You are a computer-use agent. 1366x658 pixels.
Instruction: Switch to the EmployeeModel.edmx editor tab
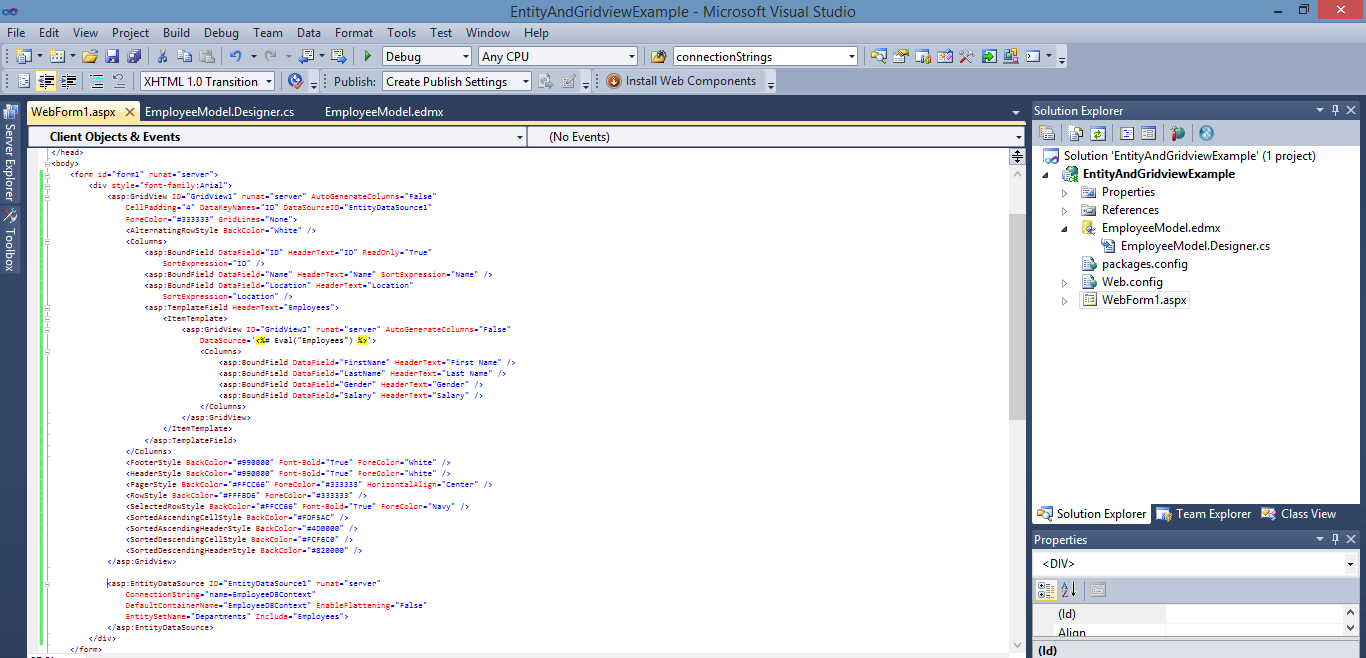[x=384, y=112]
